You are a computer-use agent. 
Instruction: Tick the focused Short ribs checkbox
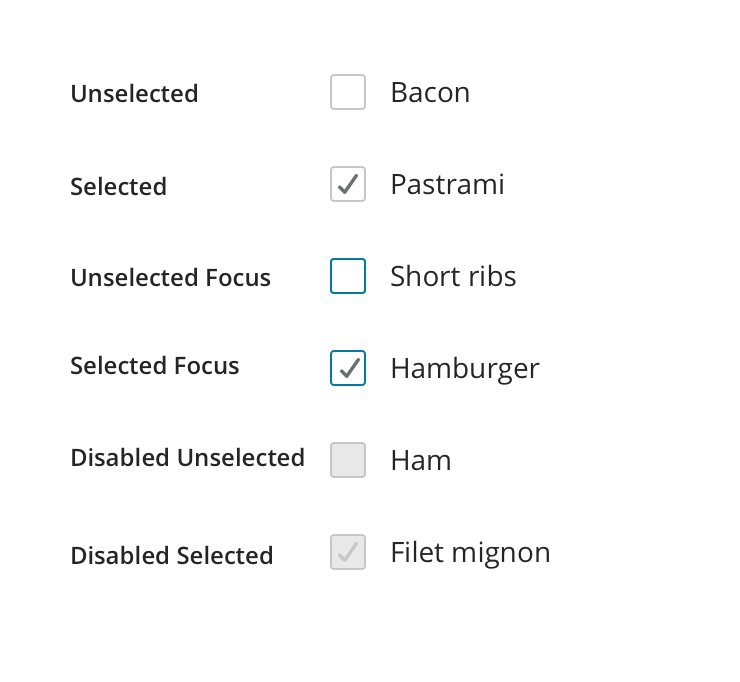pos(348,276)
